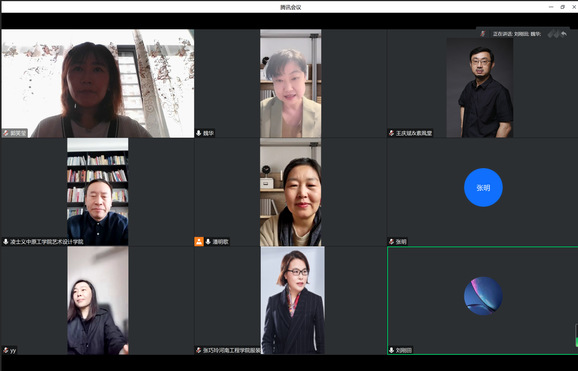Click the mic icon beside 凌士义中原工学院艺术设计学院
The height and width of the screenshot is (371, 578).
tap(6, 242)
